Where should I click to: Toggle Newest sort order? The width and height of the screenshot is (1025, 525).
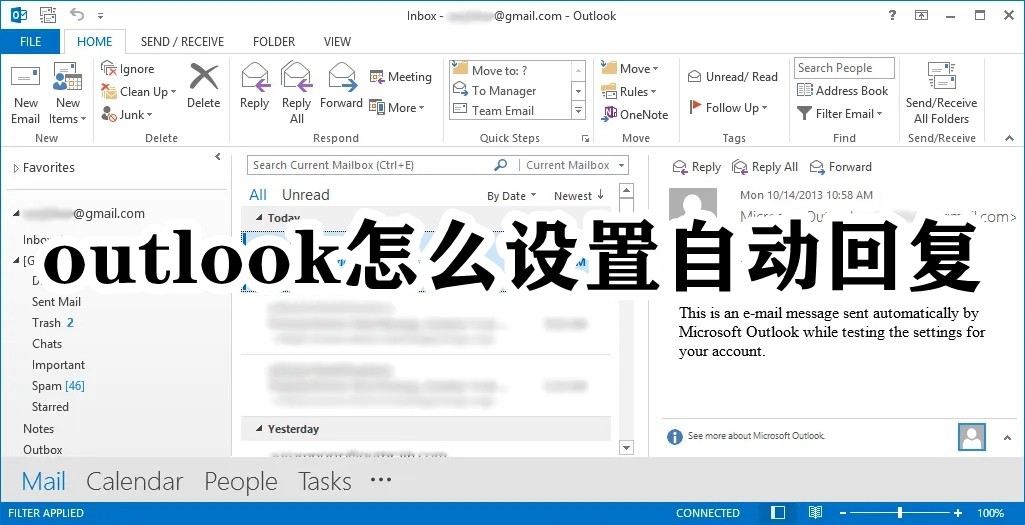(579, 195)
